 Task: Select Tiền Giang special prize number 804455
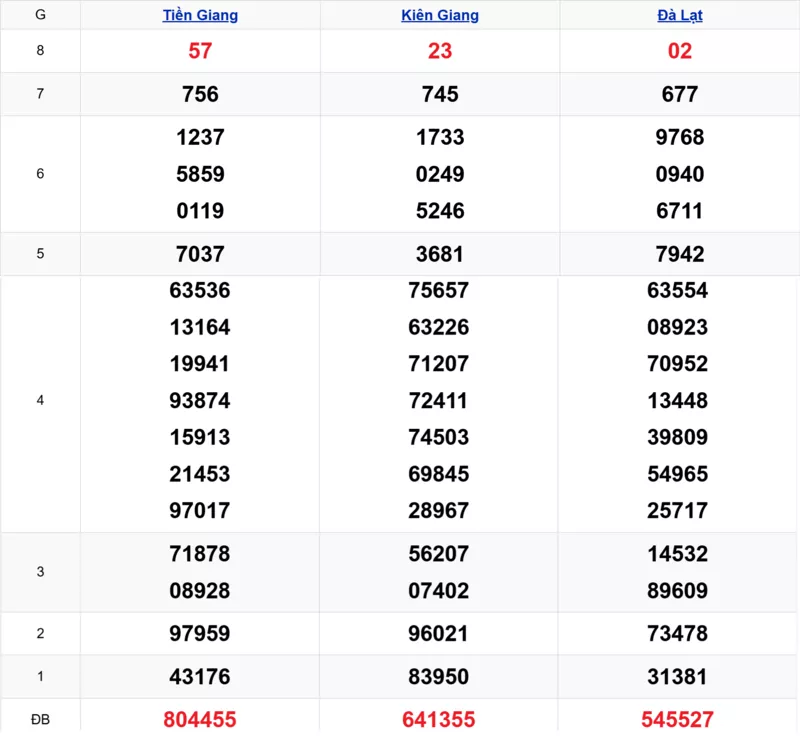point(200,719)
